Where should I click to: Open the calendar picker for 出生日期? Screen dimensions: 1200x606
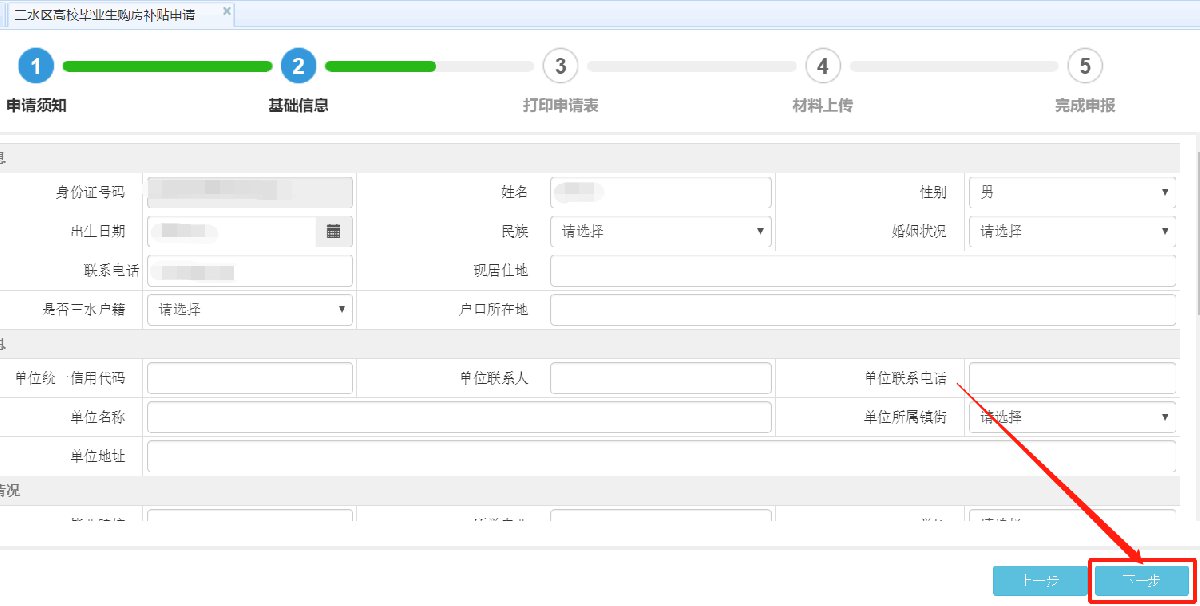(x=334, y=231)
